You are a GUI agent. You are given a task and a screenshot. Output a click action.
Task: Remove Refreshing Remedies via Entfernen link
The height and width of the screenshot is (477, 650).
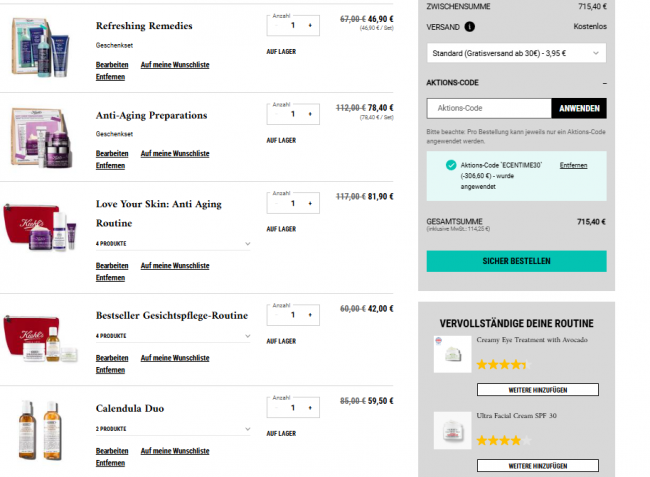(110, 77)
